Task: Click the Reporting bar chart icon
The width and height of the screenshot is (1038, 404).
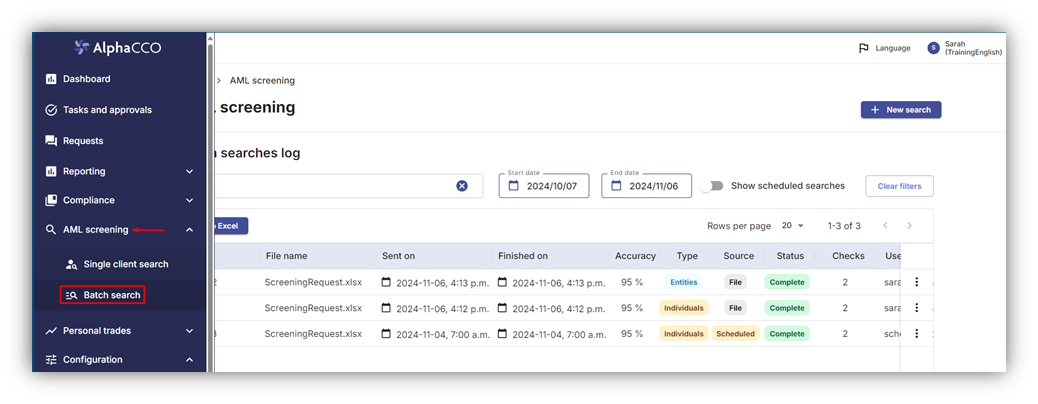Action: pos(50,171)
